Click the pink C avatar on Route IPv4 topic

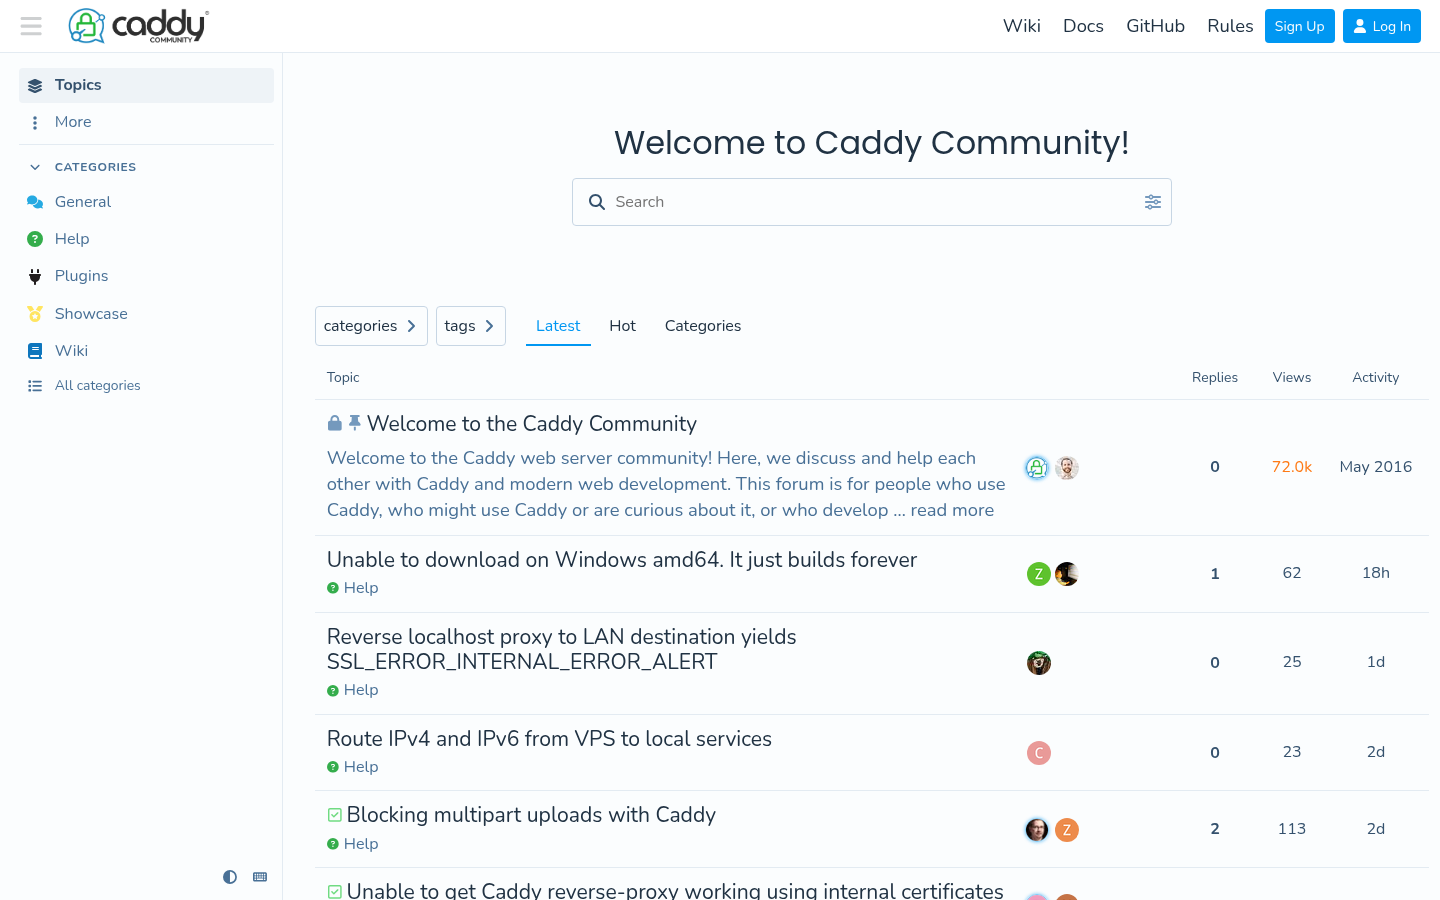(1039, 753)
